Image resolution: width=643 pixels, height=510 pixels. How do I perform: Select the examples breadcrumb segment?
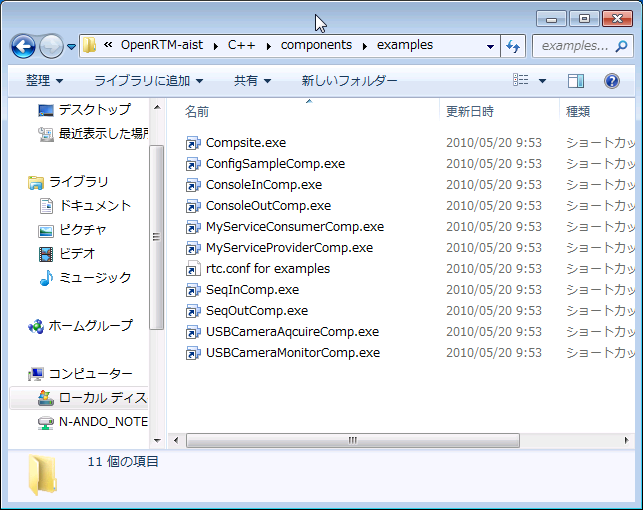(405, 45)
